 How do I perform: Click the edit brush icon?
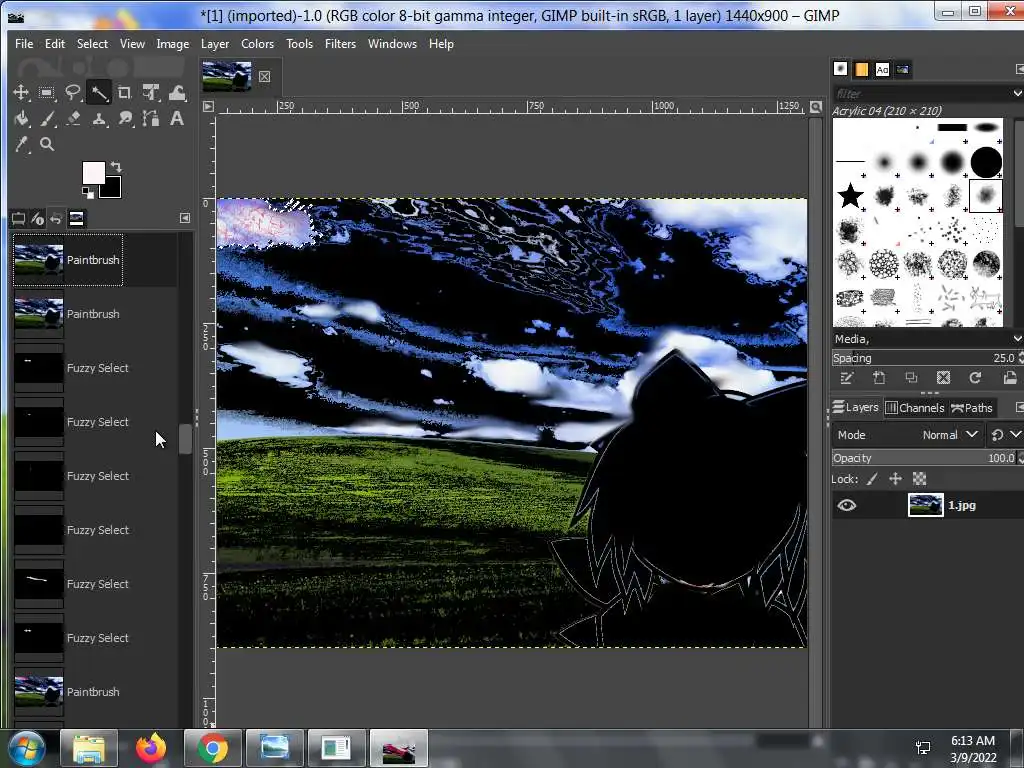tap(846, 377)
